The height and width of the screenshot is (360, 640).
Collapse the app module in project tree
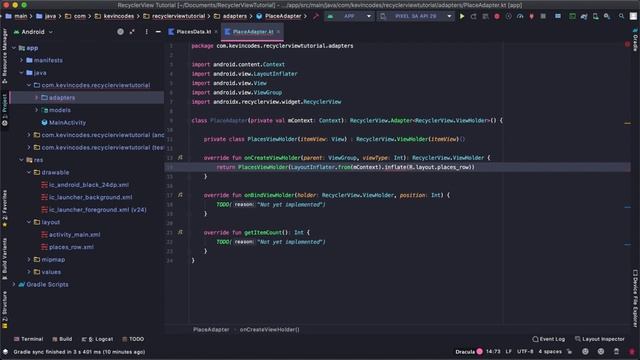[14, 48]
